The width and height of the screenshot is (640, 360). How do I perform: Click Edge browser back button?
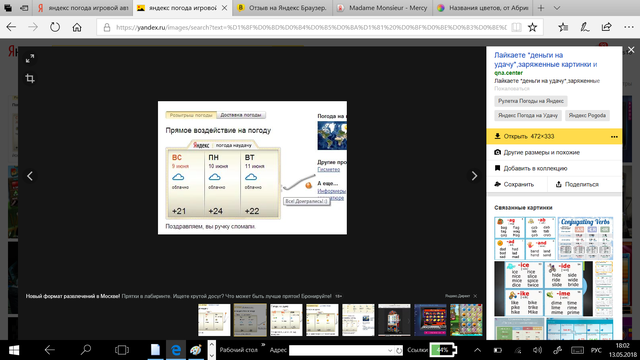click(11, 27)
